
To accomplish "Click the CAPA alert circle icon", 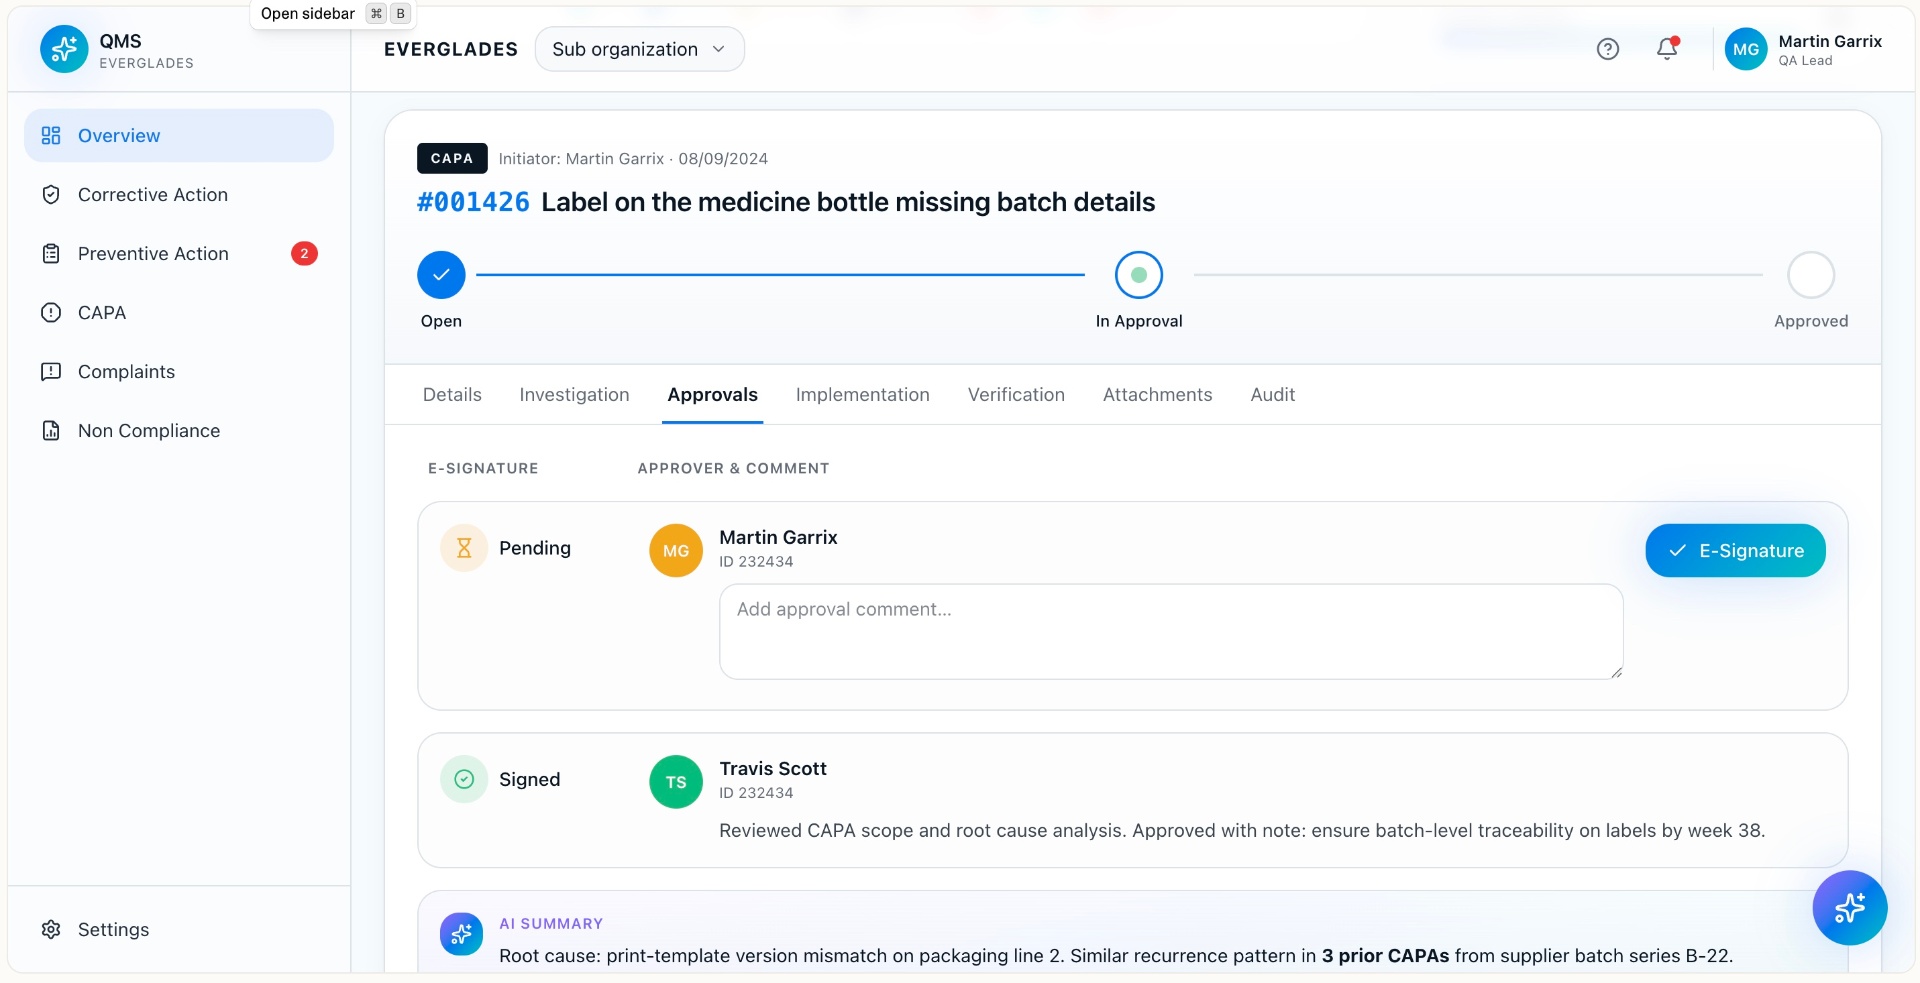I will point(51,313).
